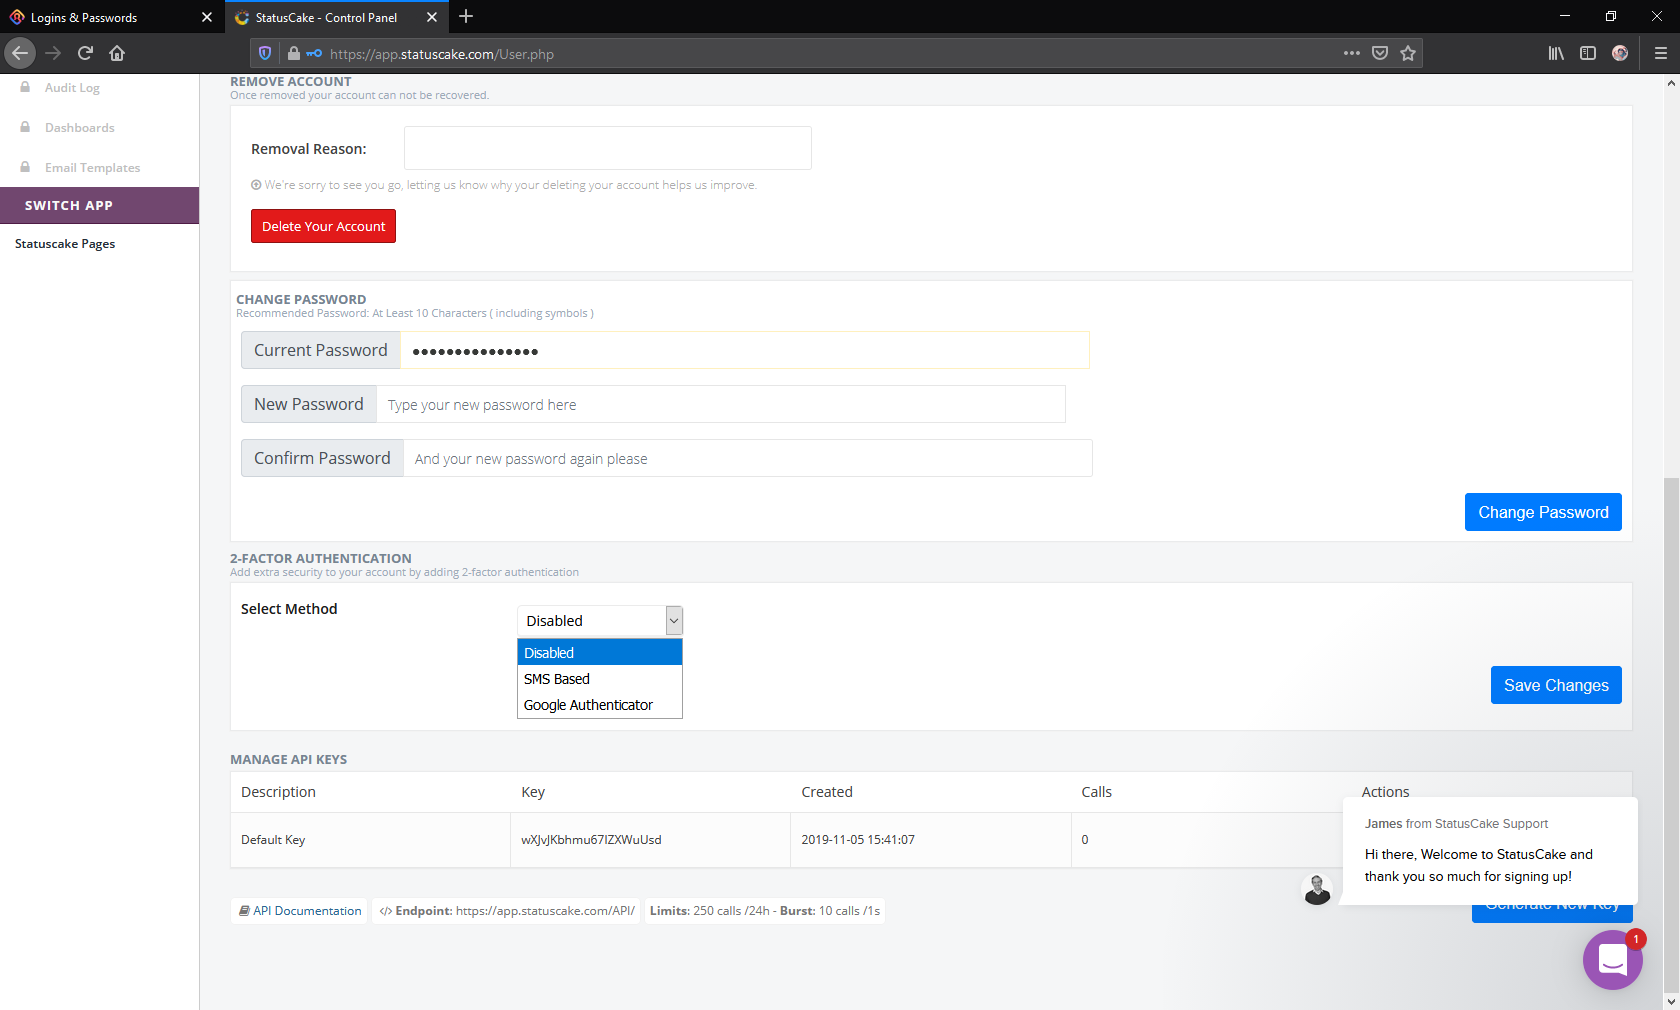Open Firefox account avatar
Image resolution: width=1680 pixels, height=1010 pixels.
1620,53
